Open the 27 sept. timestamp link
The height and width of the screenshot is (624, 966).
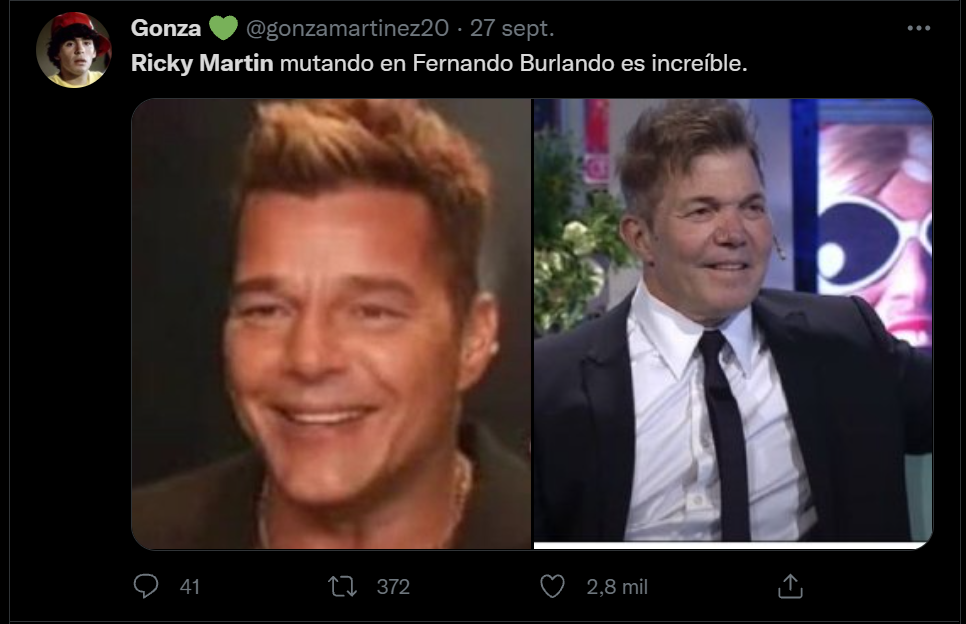pos(512,28)
